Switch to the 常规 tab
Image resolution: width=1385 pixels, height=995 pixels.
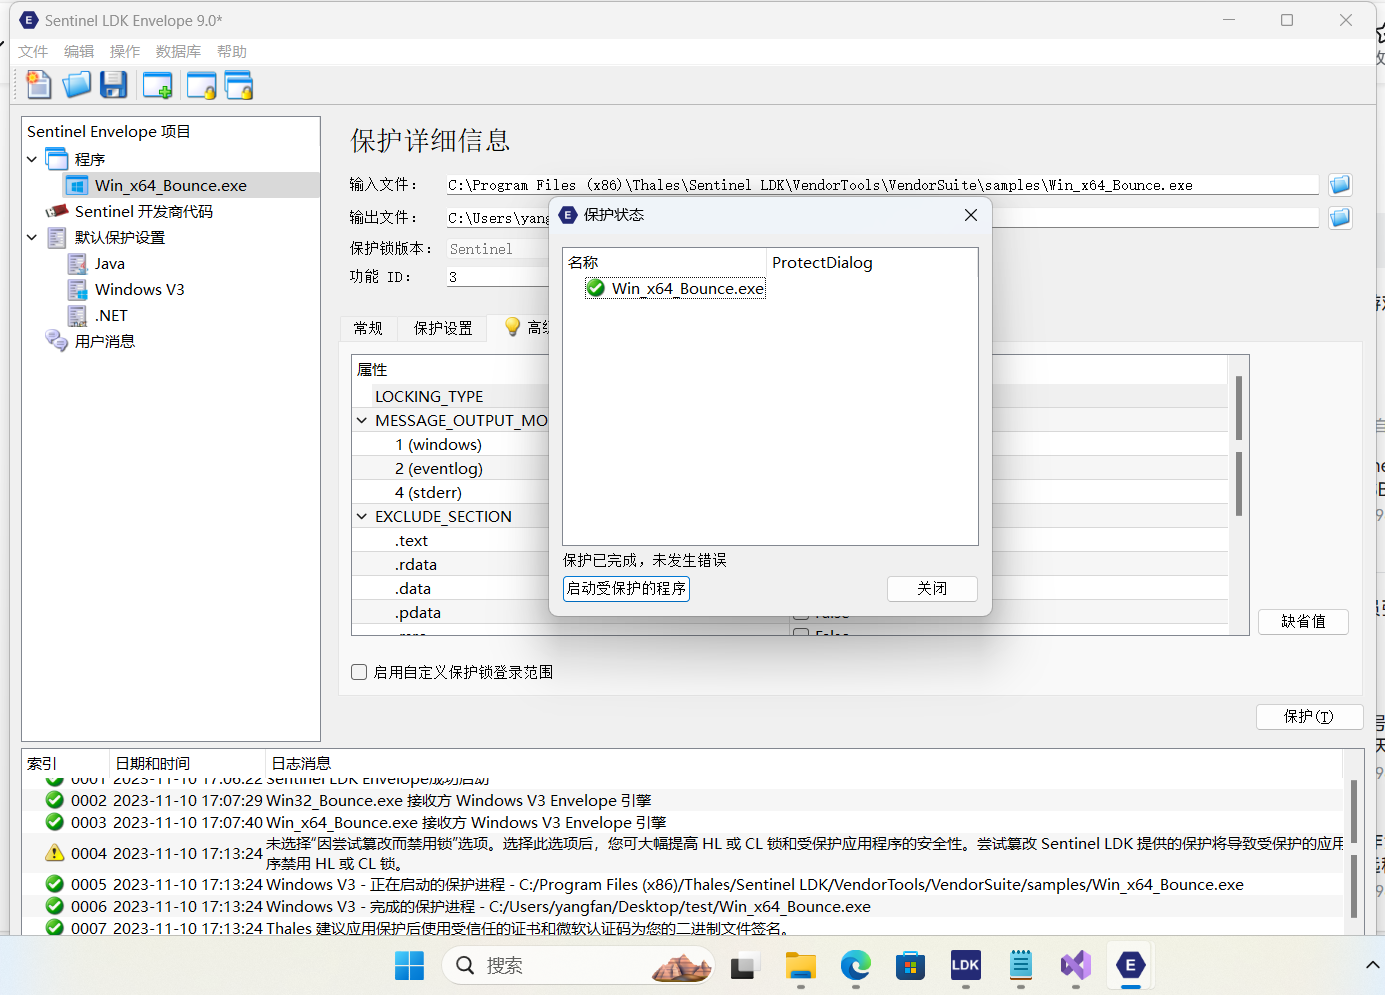[368, 328]
